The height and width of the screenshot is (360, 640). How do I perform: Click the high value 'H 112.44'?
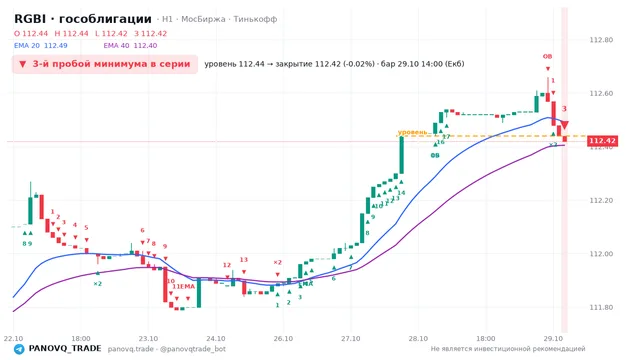click(71, 33)
